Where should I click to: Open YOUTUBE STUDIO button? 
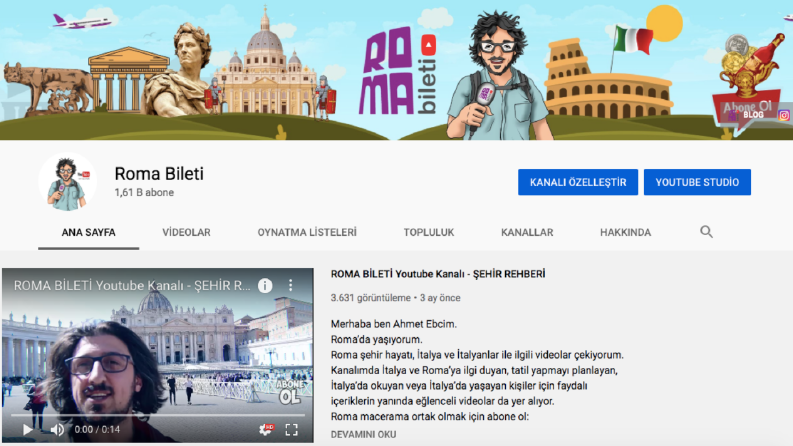point(697,182)
